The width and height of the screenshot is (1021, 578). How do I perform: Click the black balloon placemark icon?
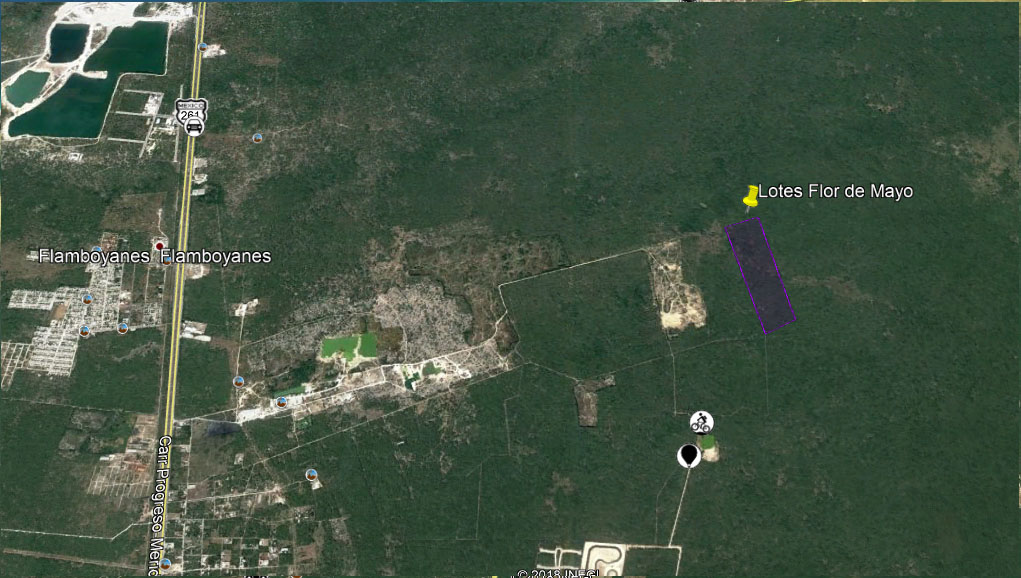[688, 455]
